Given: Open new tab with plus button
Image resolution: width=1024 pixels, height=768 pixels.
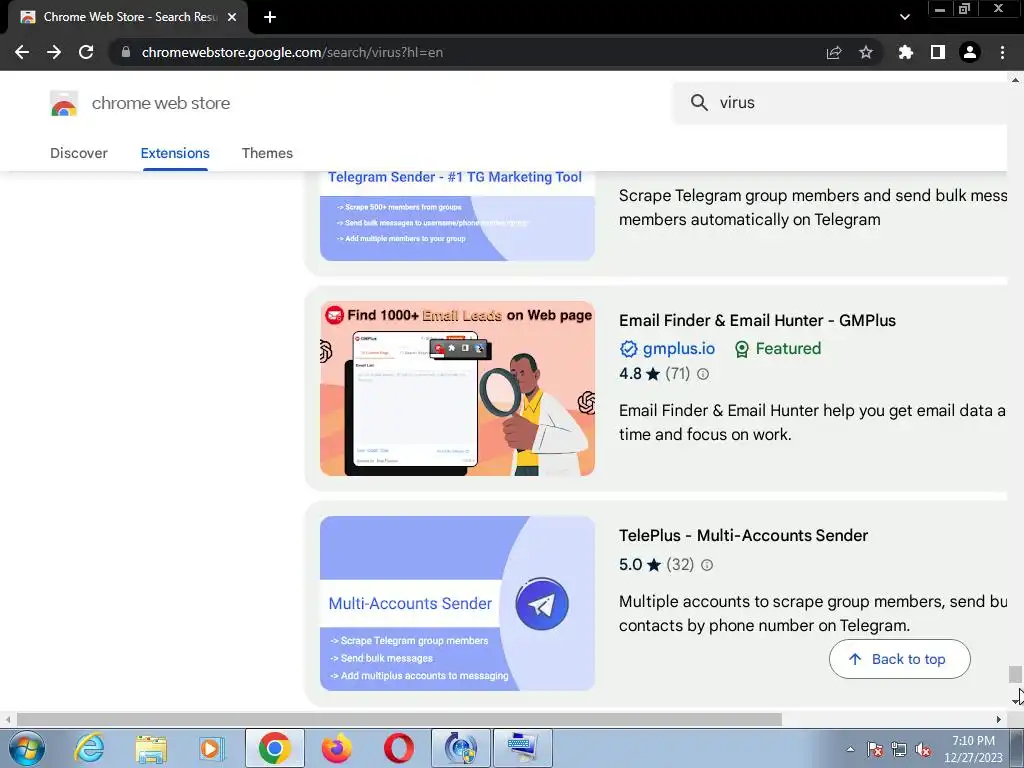Looking at the screenshot, I should tap(270, 17).
